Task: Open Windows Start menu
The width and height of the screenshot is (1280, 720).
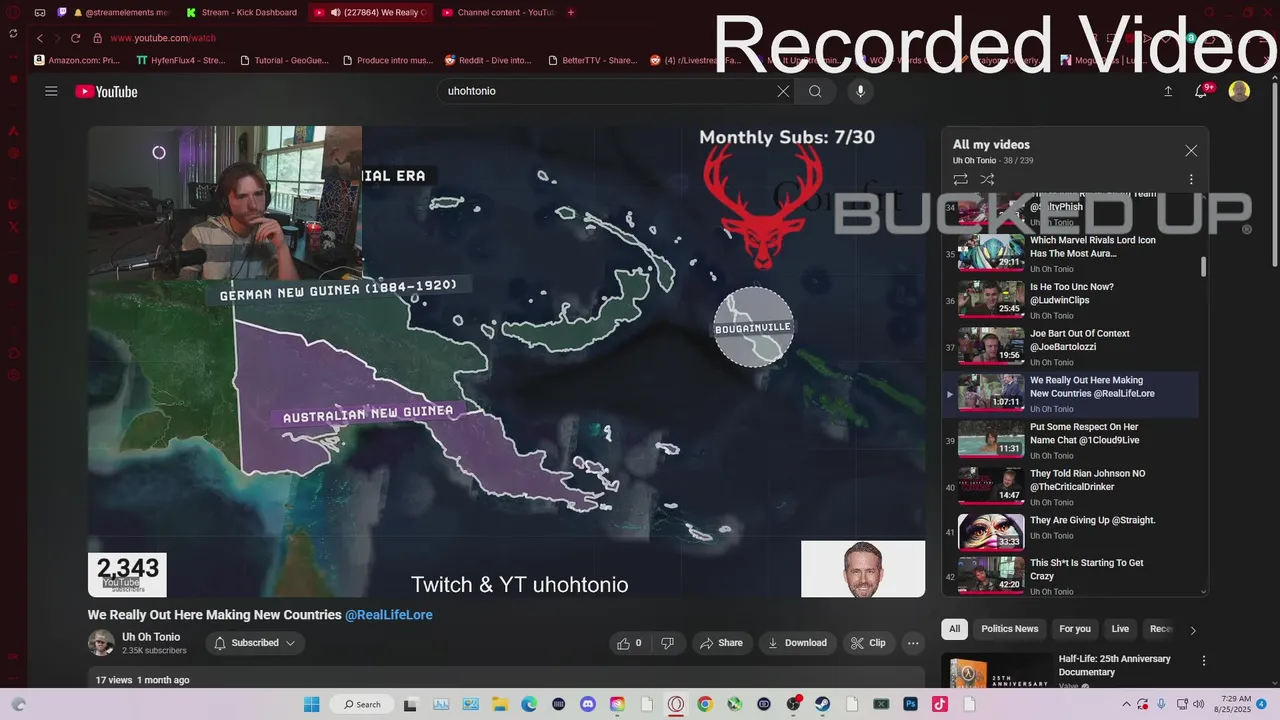Action: pos(311,704)
